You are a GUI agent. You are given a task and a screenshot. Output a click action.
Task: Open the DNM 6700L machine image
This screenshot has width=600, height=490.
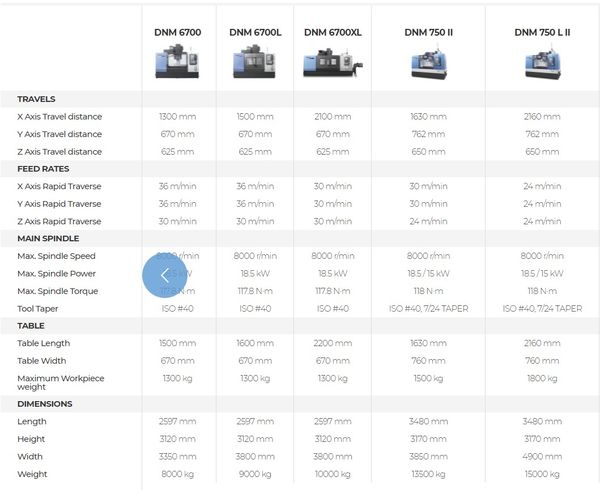254,61
